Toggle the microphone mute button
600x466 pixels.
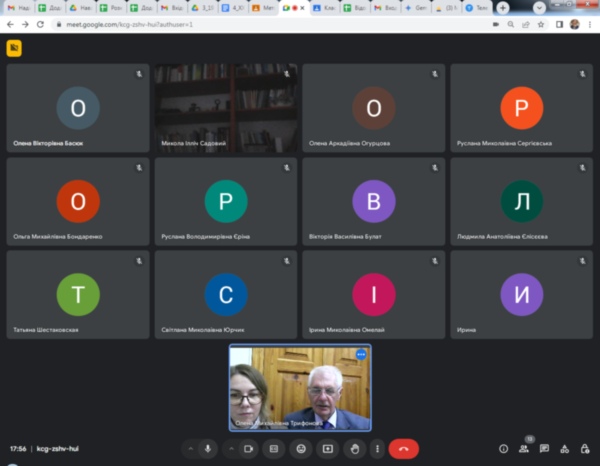(208, 449)
